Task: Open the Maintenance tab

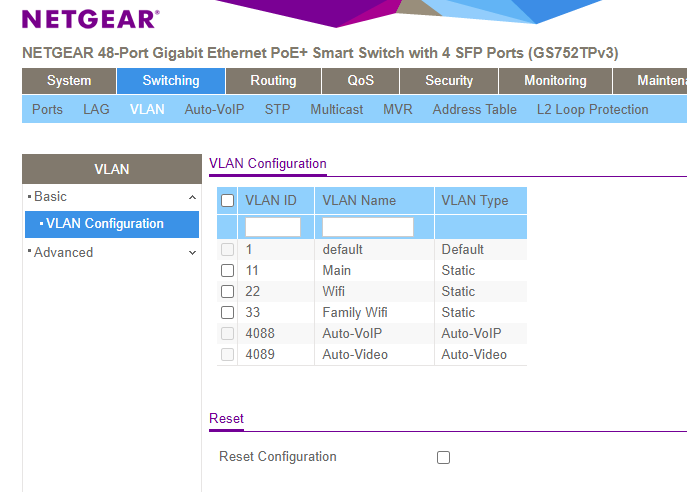Action: pyautogui.click(x=650, y=81)
